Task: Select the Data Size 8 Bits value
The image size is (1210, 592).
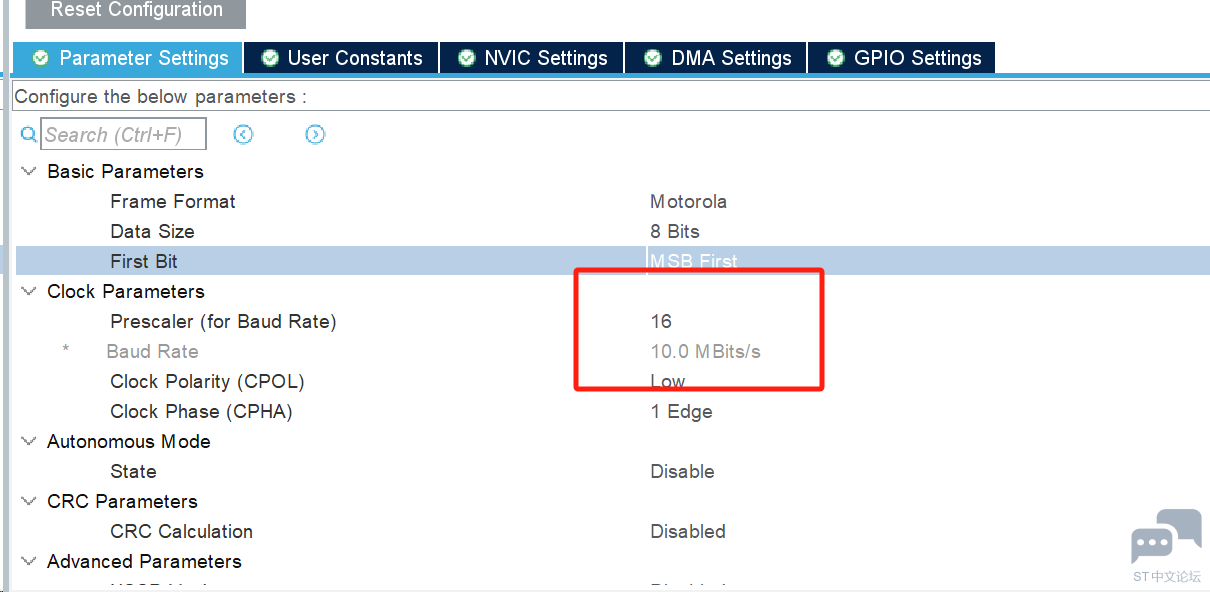Action: (x=675, y=231)
